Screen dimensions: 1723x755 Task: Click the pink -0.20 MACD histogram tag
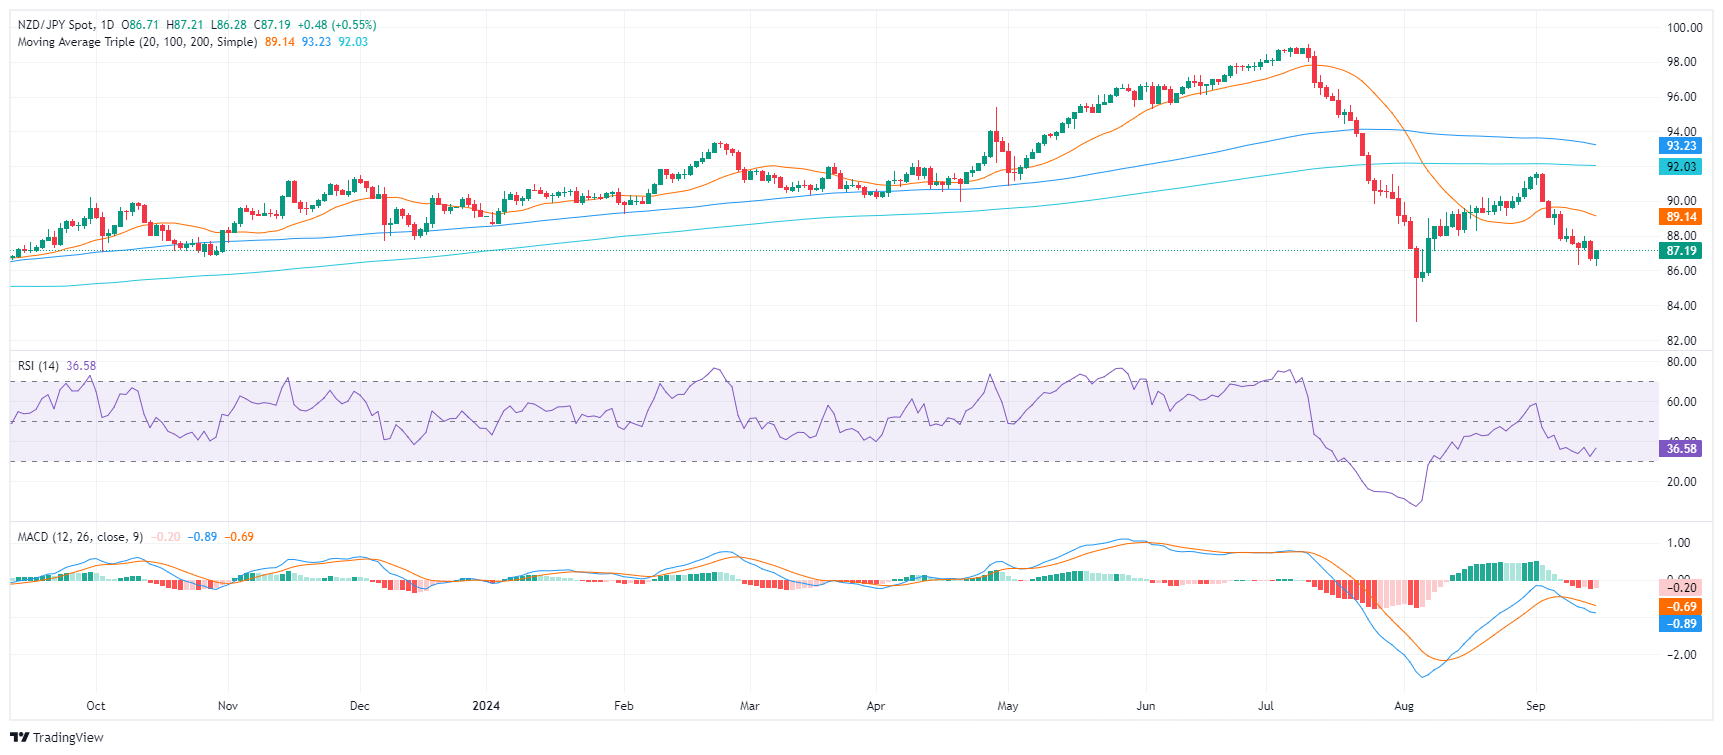pyautogui.click(x=1681, y=588)
